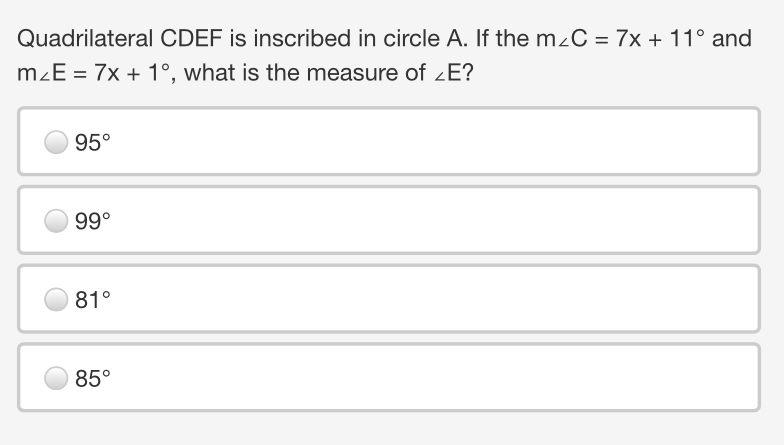Screen dimensions: 784x445
Task: Click the 99° answer text label
Action: point(92,221)
